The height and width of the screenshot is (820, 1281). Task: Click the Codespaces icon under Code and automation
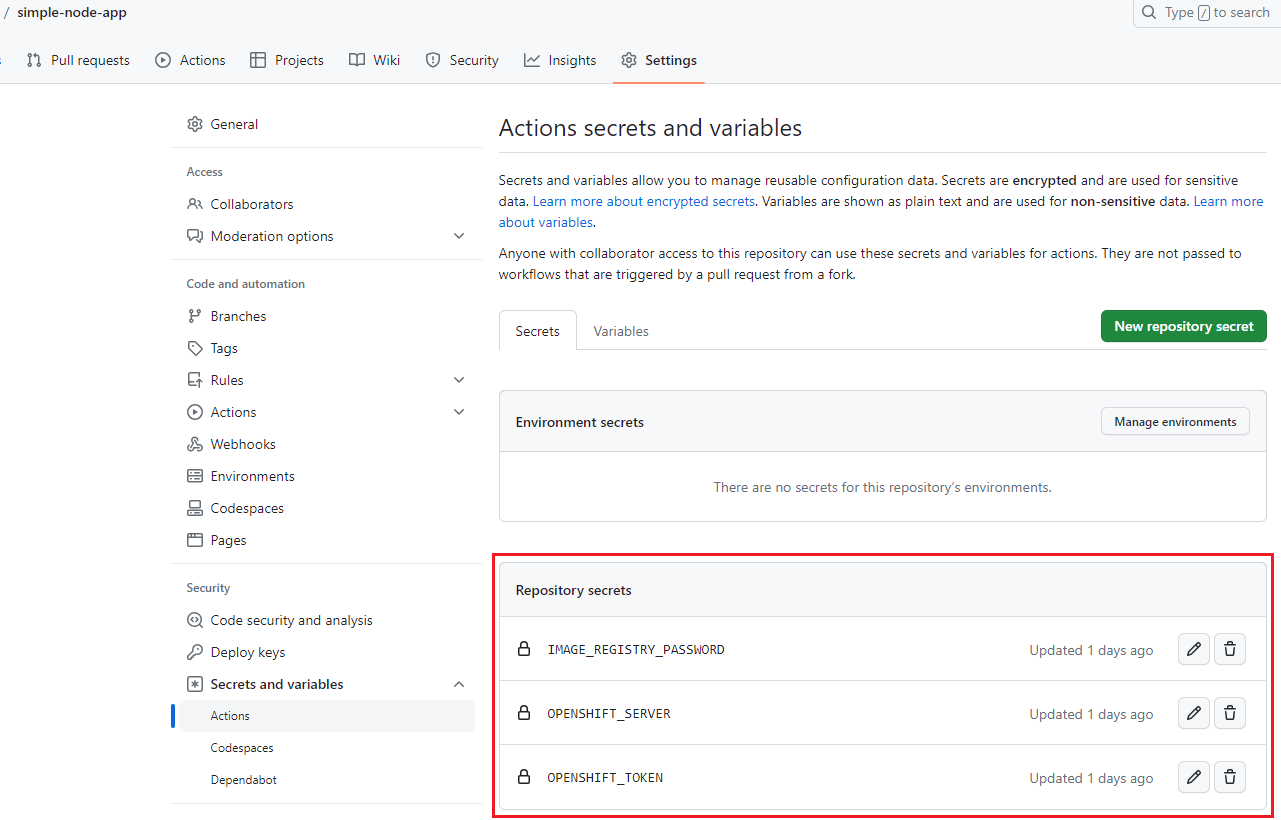195,508
